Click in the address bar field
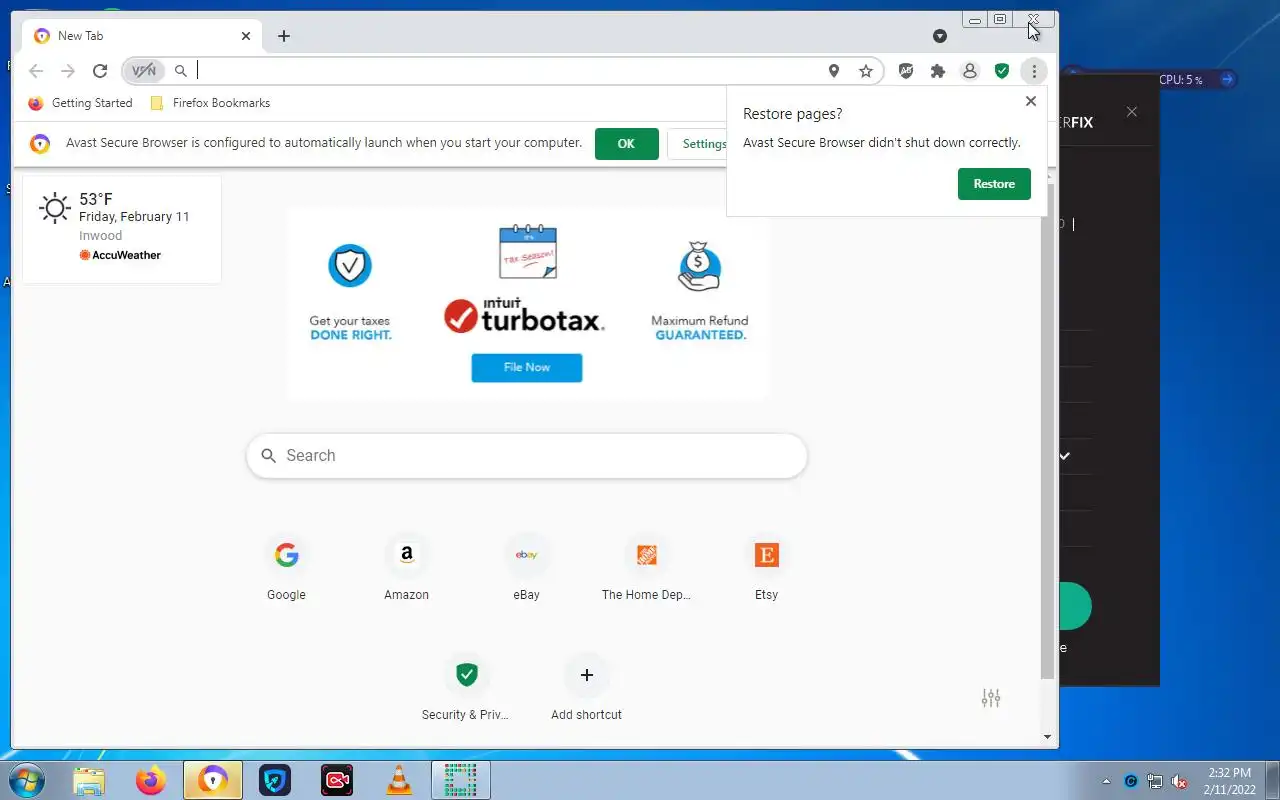Screen dimensions: 1280x800 coord(508,71)
